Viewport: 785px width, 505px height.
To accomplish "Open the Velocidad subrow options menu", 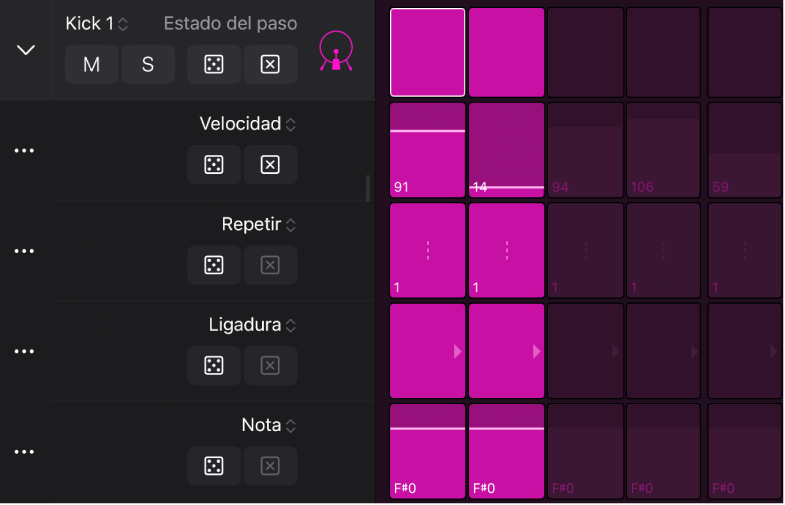I will pyautogui.click(x=24, y=151).
